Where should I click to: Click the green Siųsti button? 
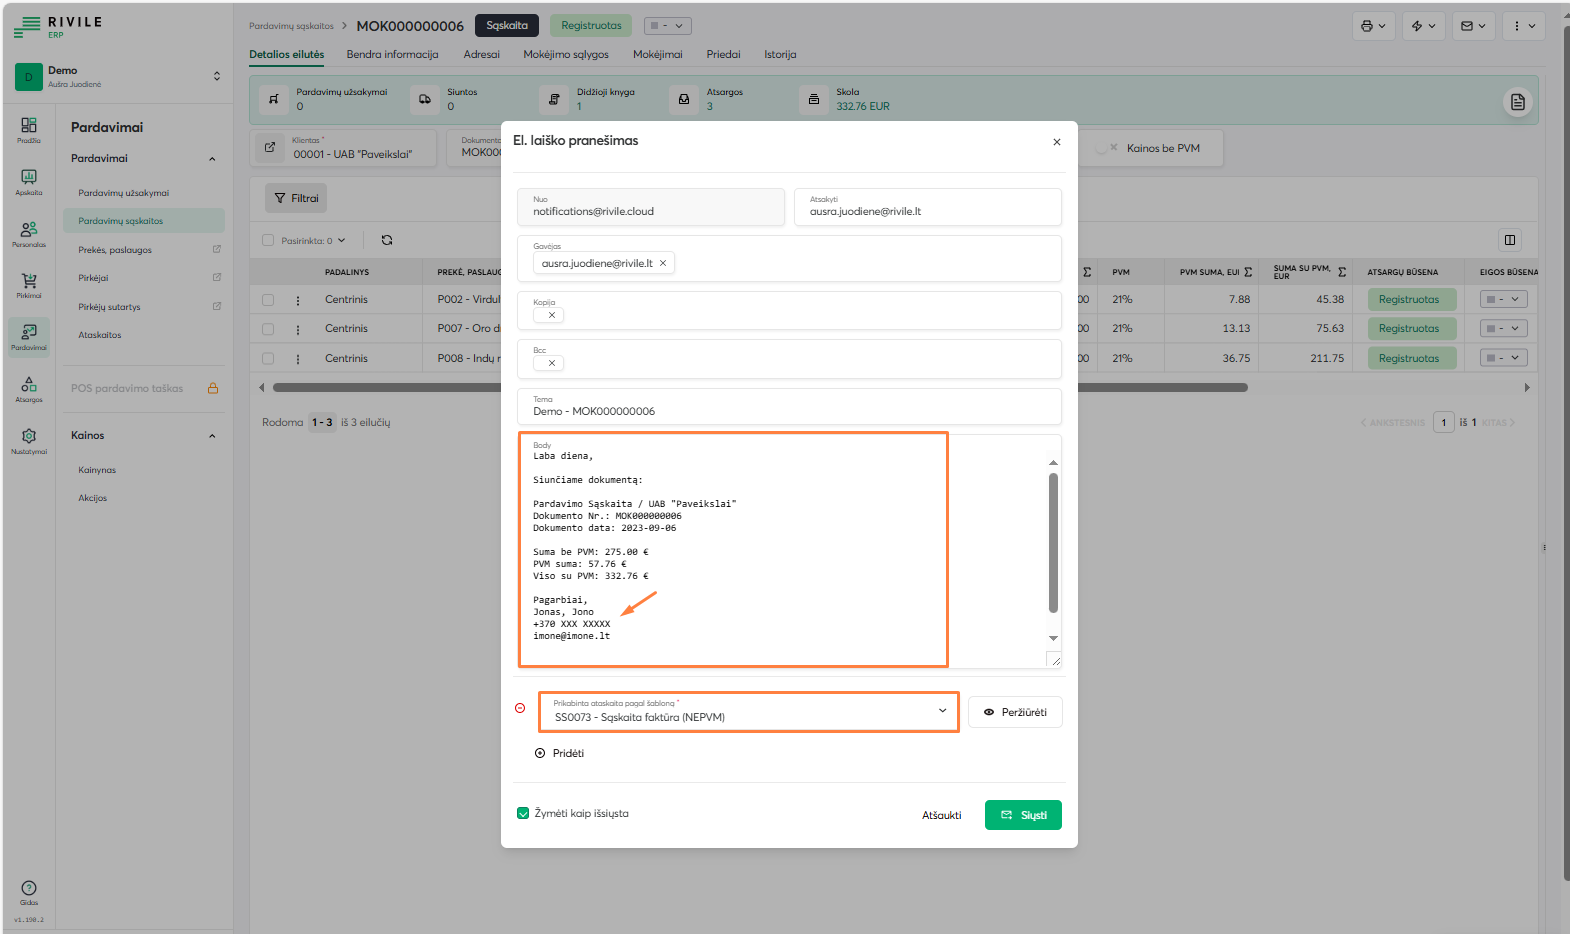coord(1022,815)
